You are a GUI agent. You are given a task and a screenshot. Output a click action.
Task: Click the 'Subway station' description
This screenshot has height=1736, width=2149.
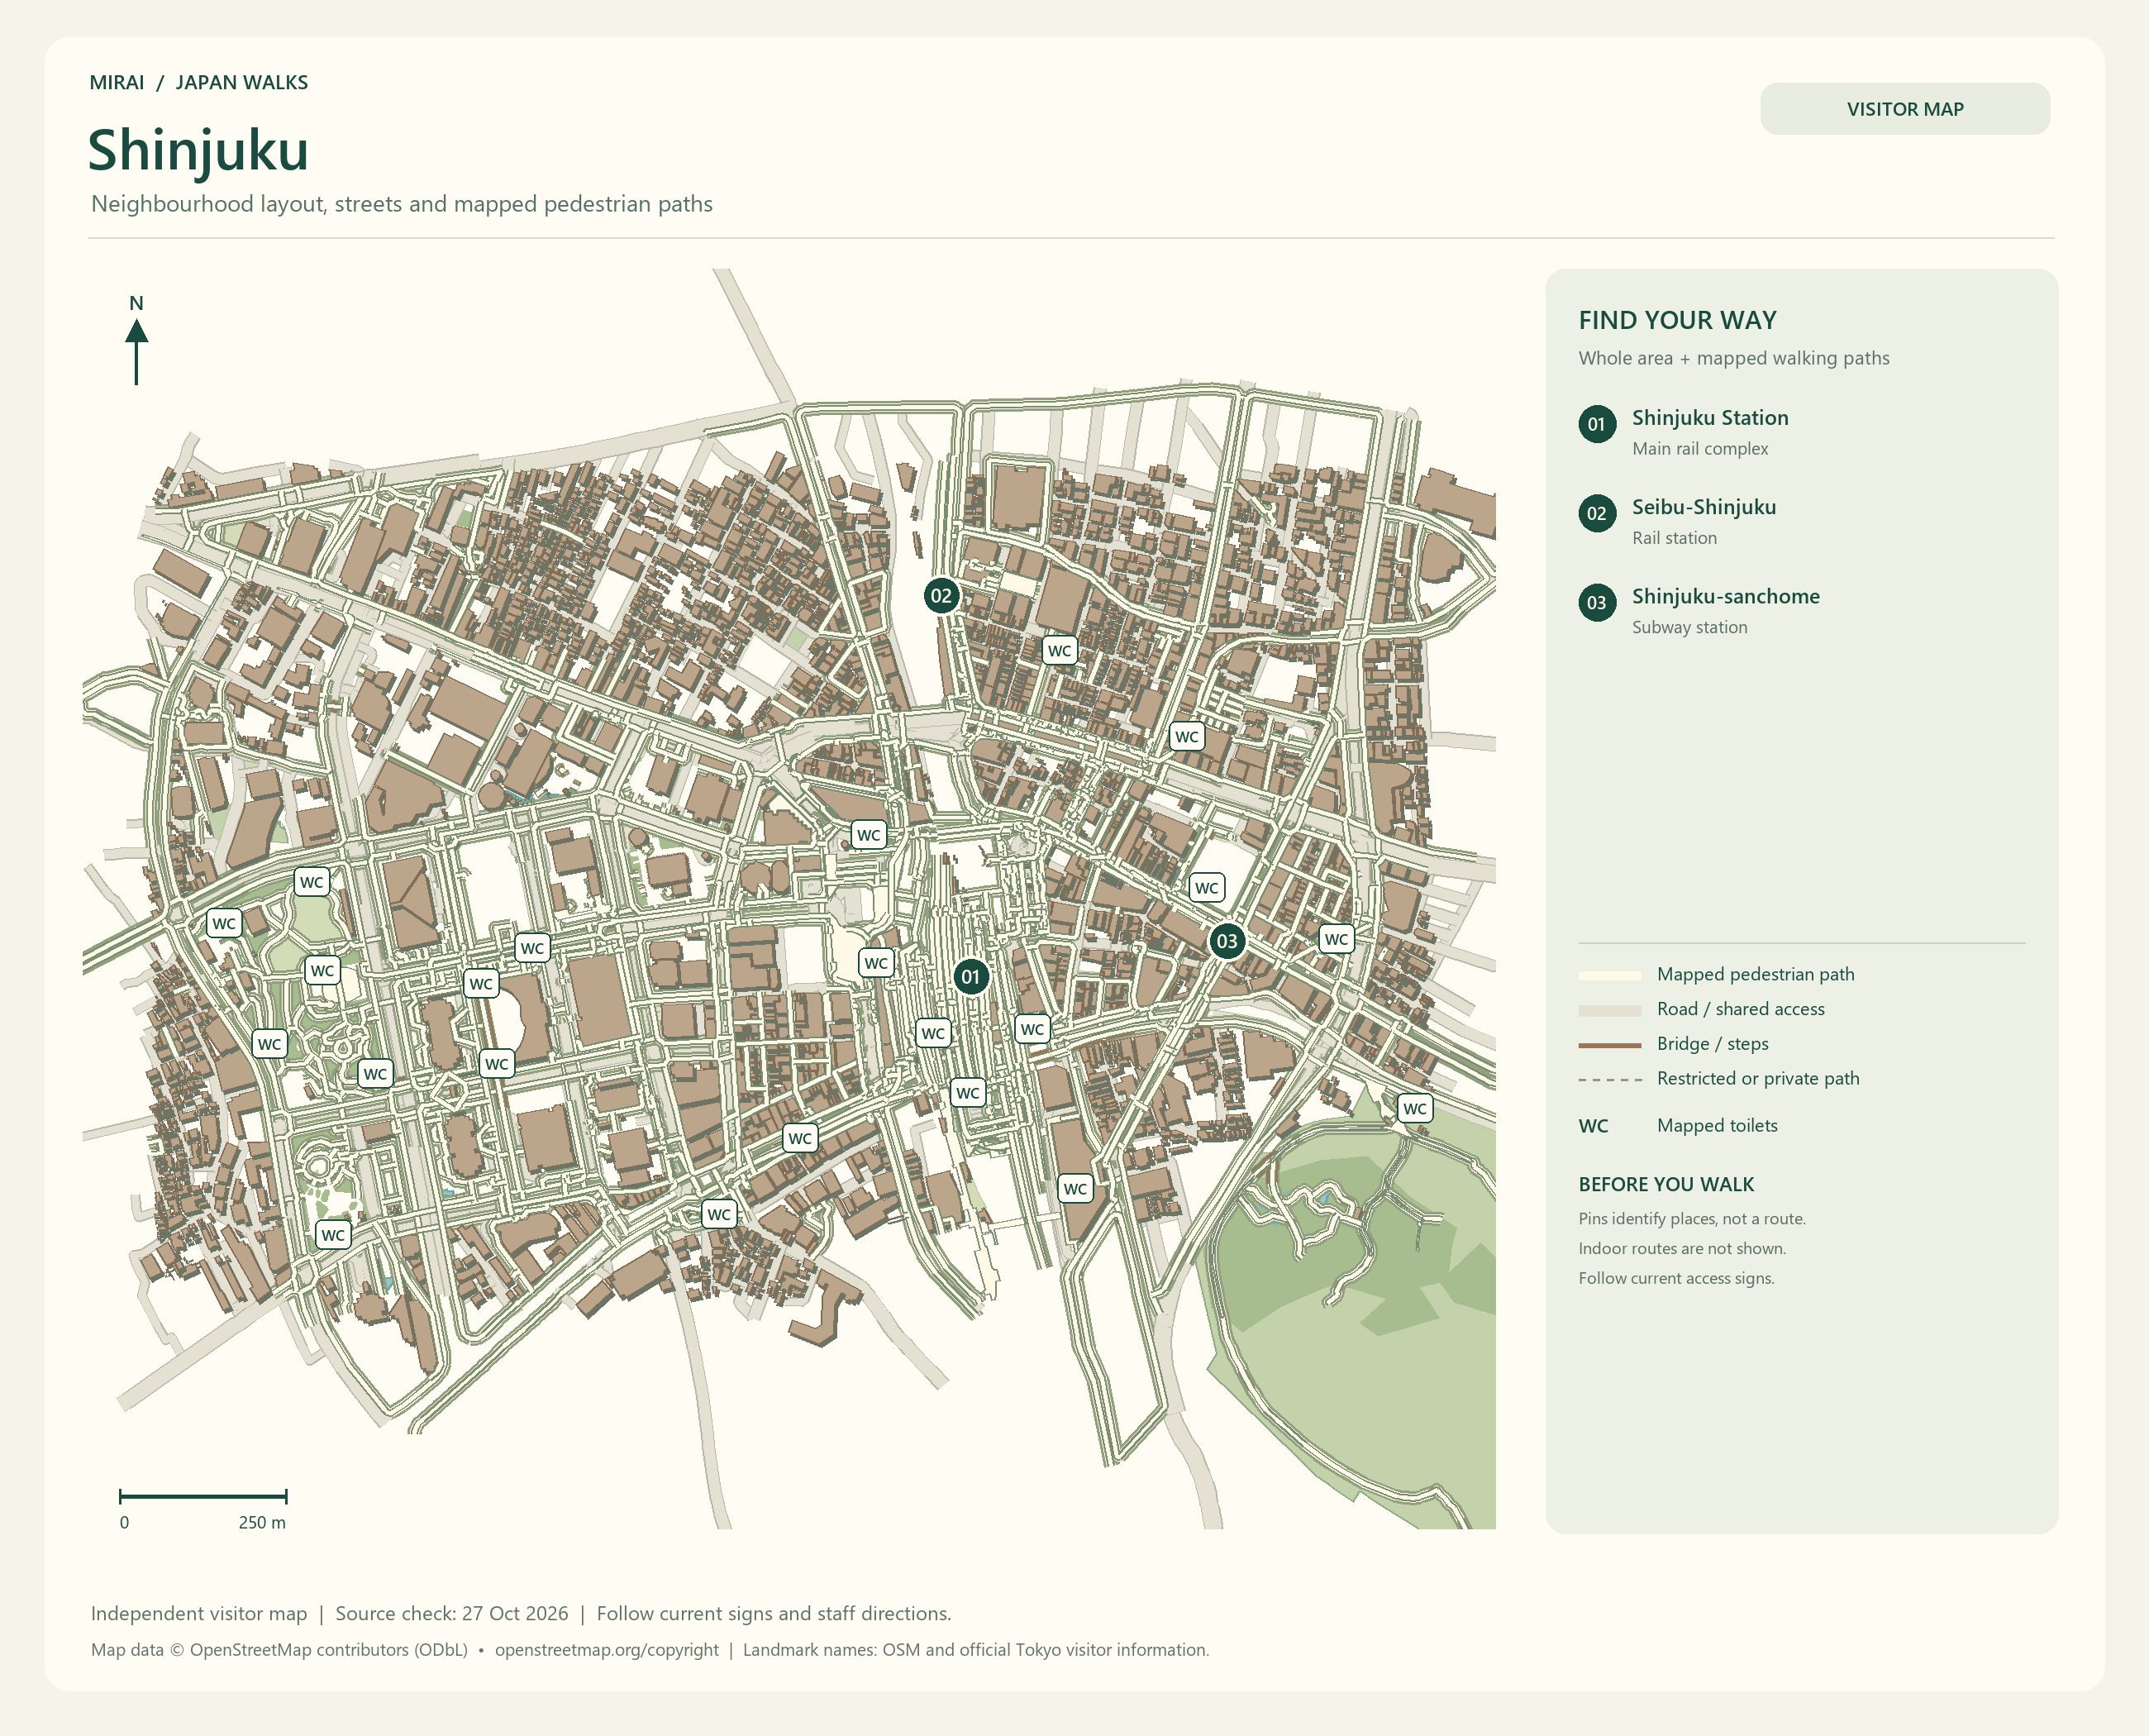[x=1689, y=627]
